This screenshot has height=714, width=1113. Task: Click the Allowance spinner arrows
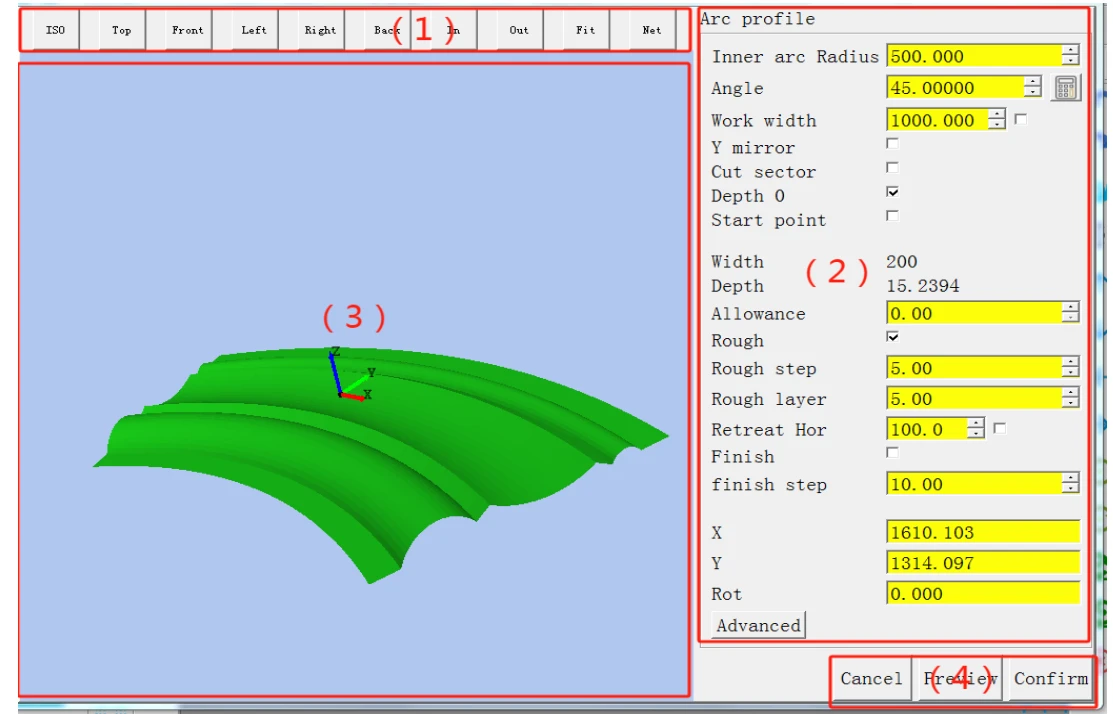click(x=1070, y=312)
